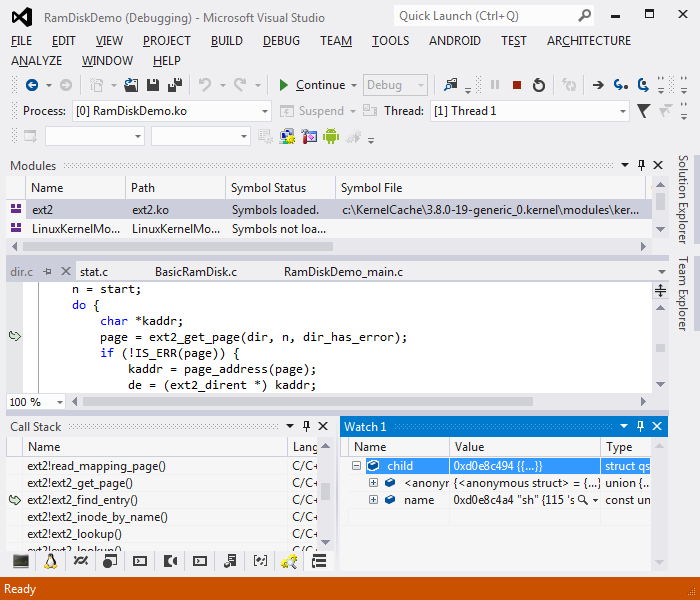Click the gears with magnifier icon at the bottom

point(289,561)
